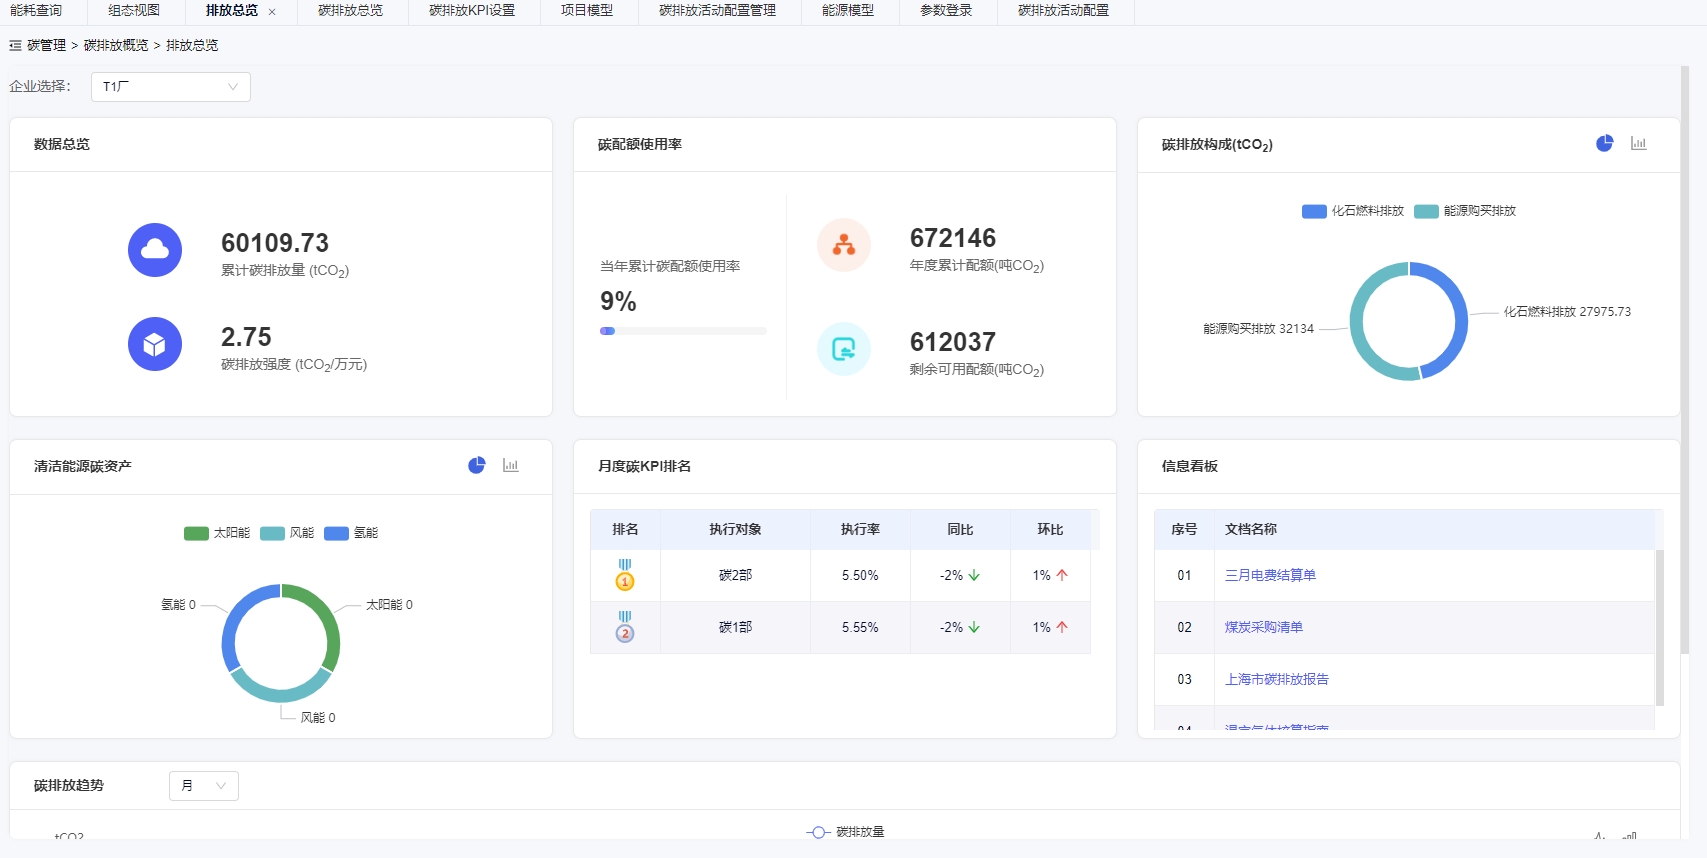Toggle 化石燃料排放 legend item in chart
Viewport: 1707px width, 858px height.
pos(1352,211)
